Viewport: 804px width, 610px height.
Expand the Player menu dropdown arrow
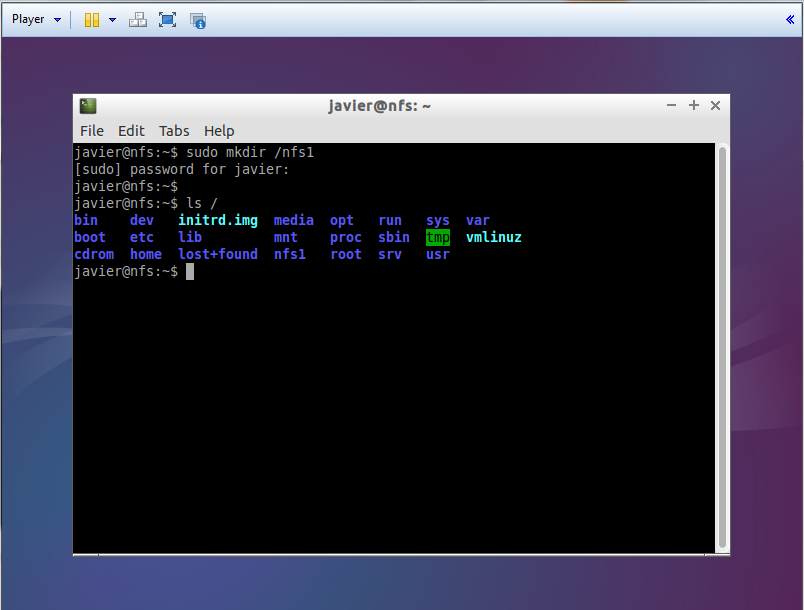(x=57, y=19)
